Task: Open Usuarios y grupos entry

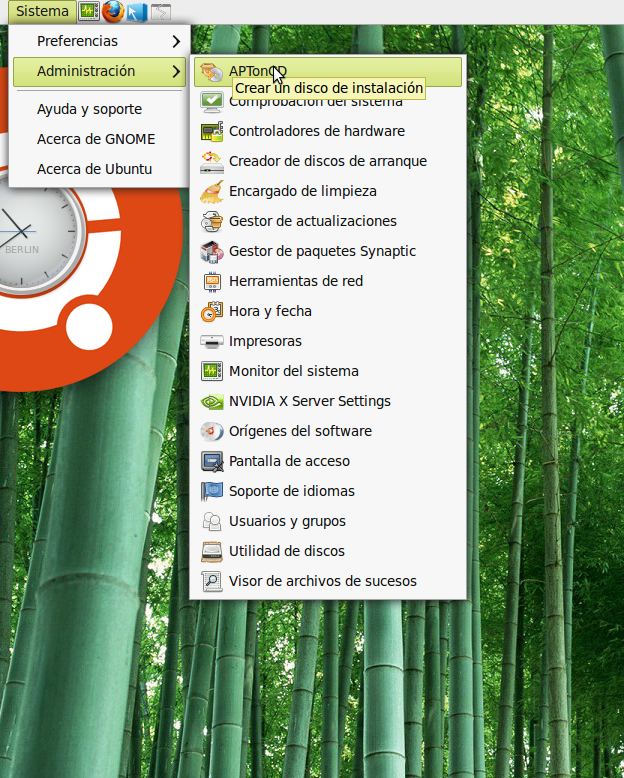Action: [287, 521]
